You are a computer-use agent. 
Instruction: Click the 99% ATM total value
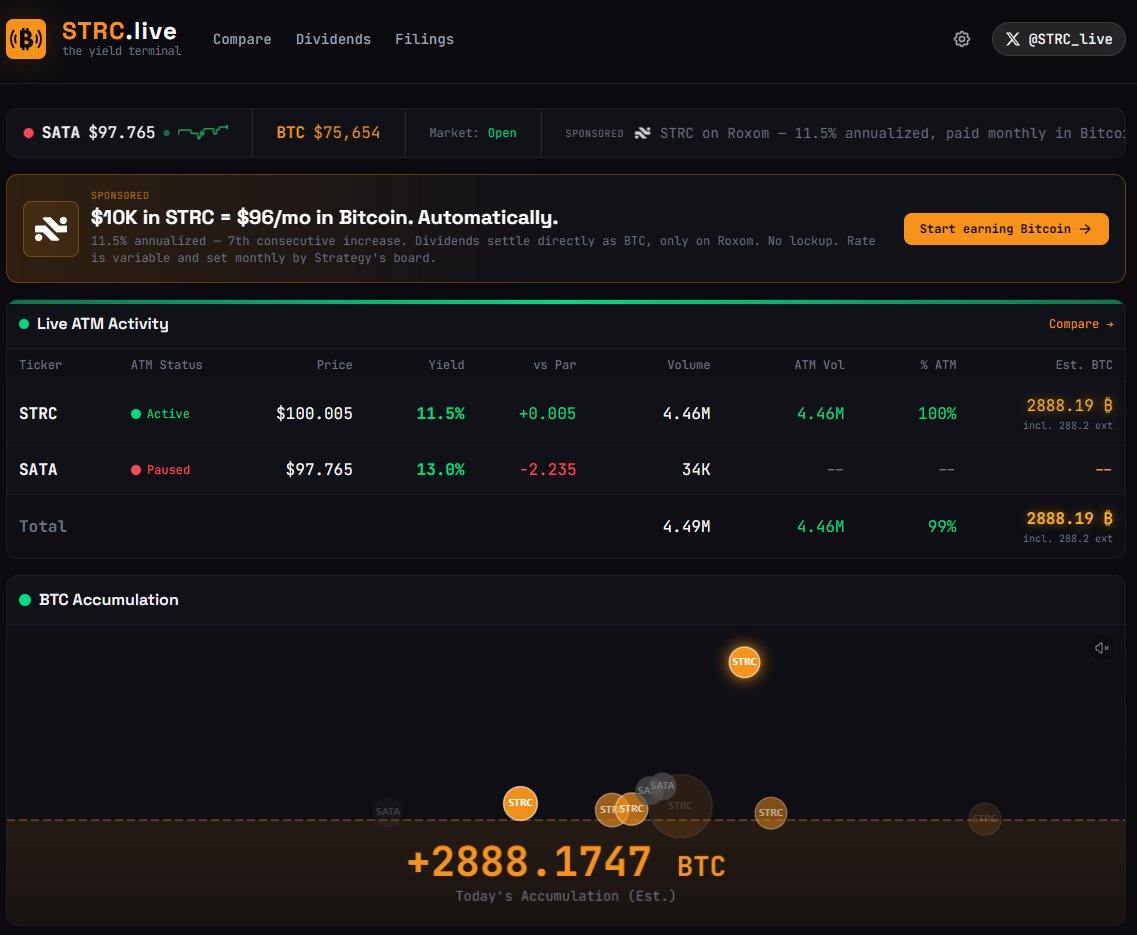coord(942,527)
